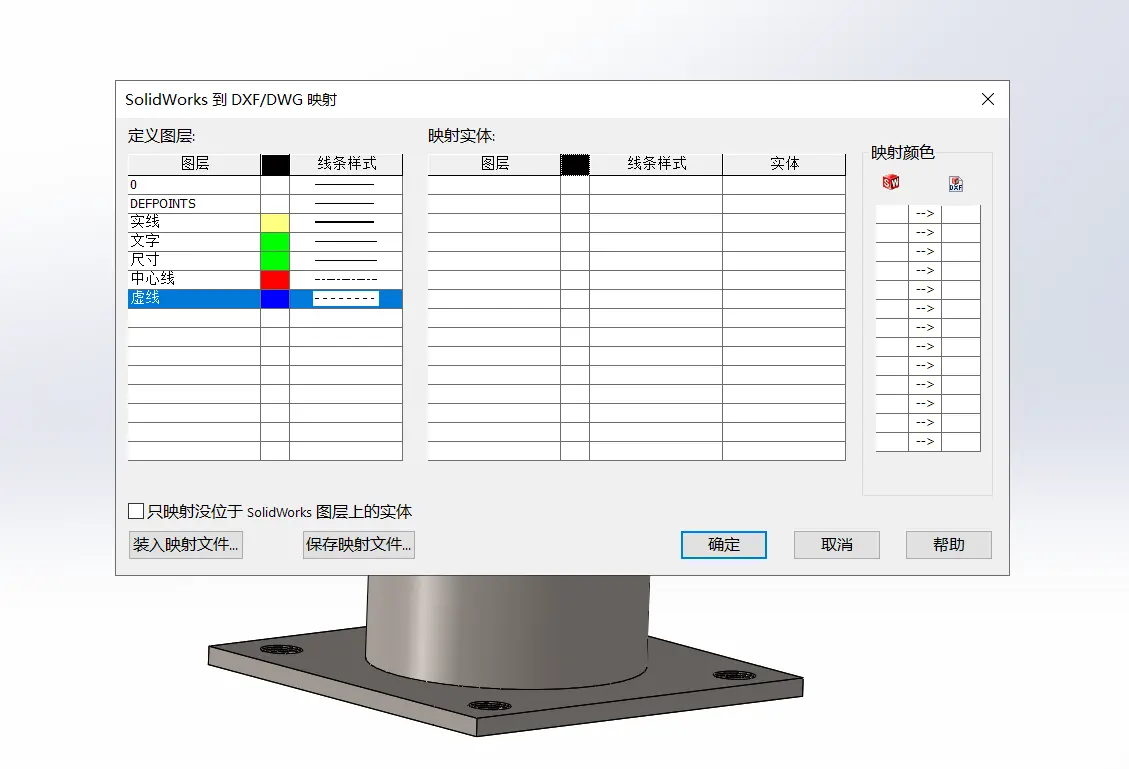
Task: Select the DEFPOINTS layer row
Action: (265, 204)
